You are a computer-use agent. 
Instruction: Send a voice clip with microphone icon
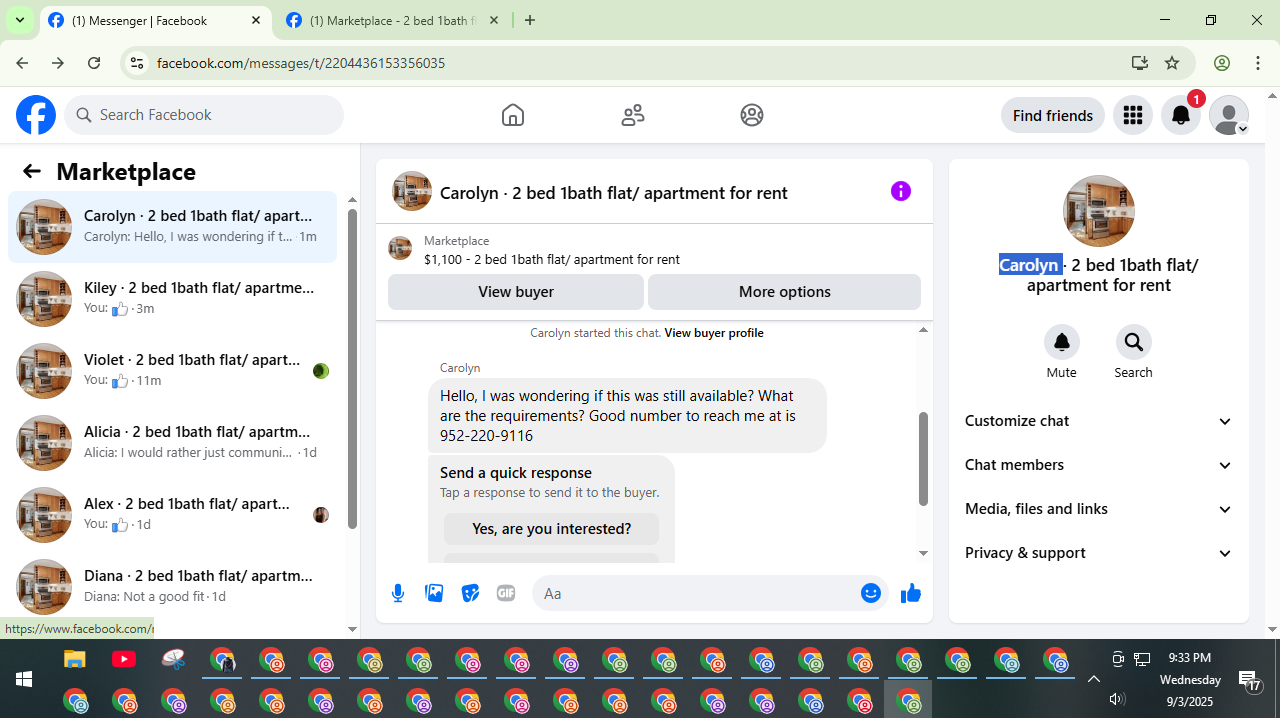[398, 593]
